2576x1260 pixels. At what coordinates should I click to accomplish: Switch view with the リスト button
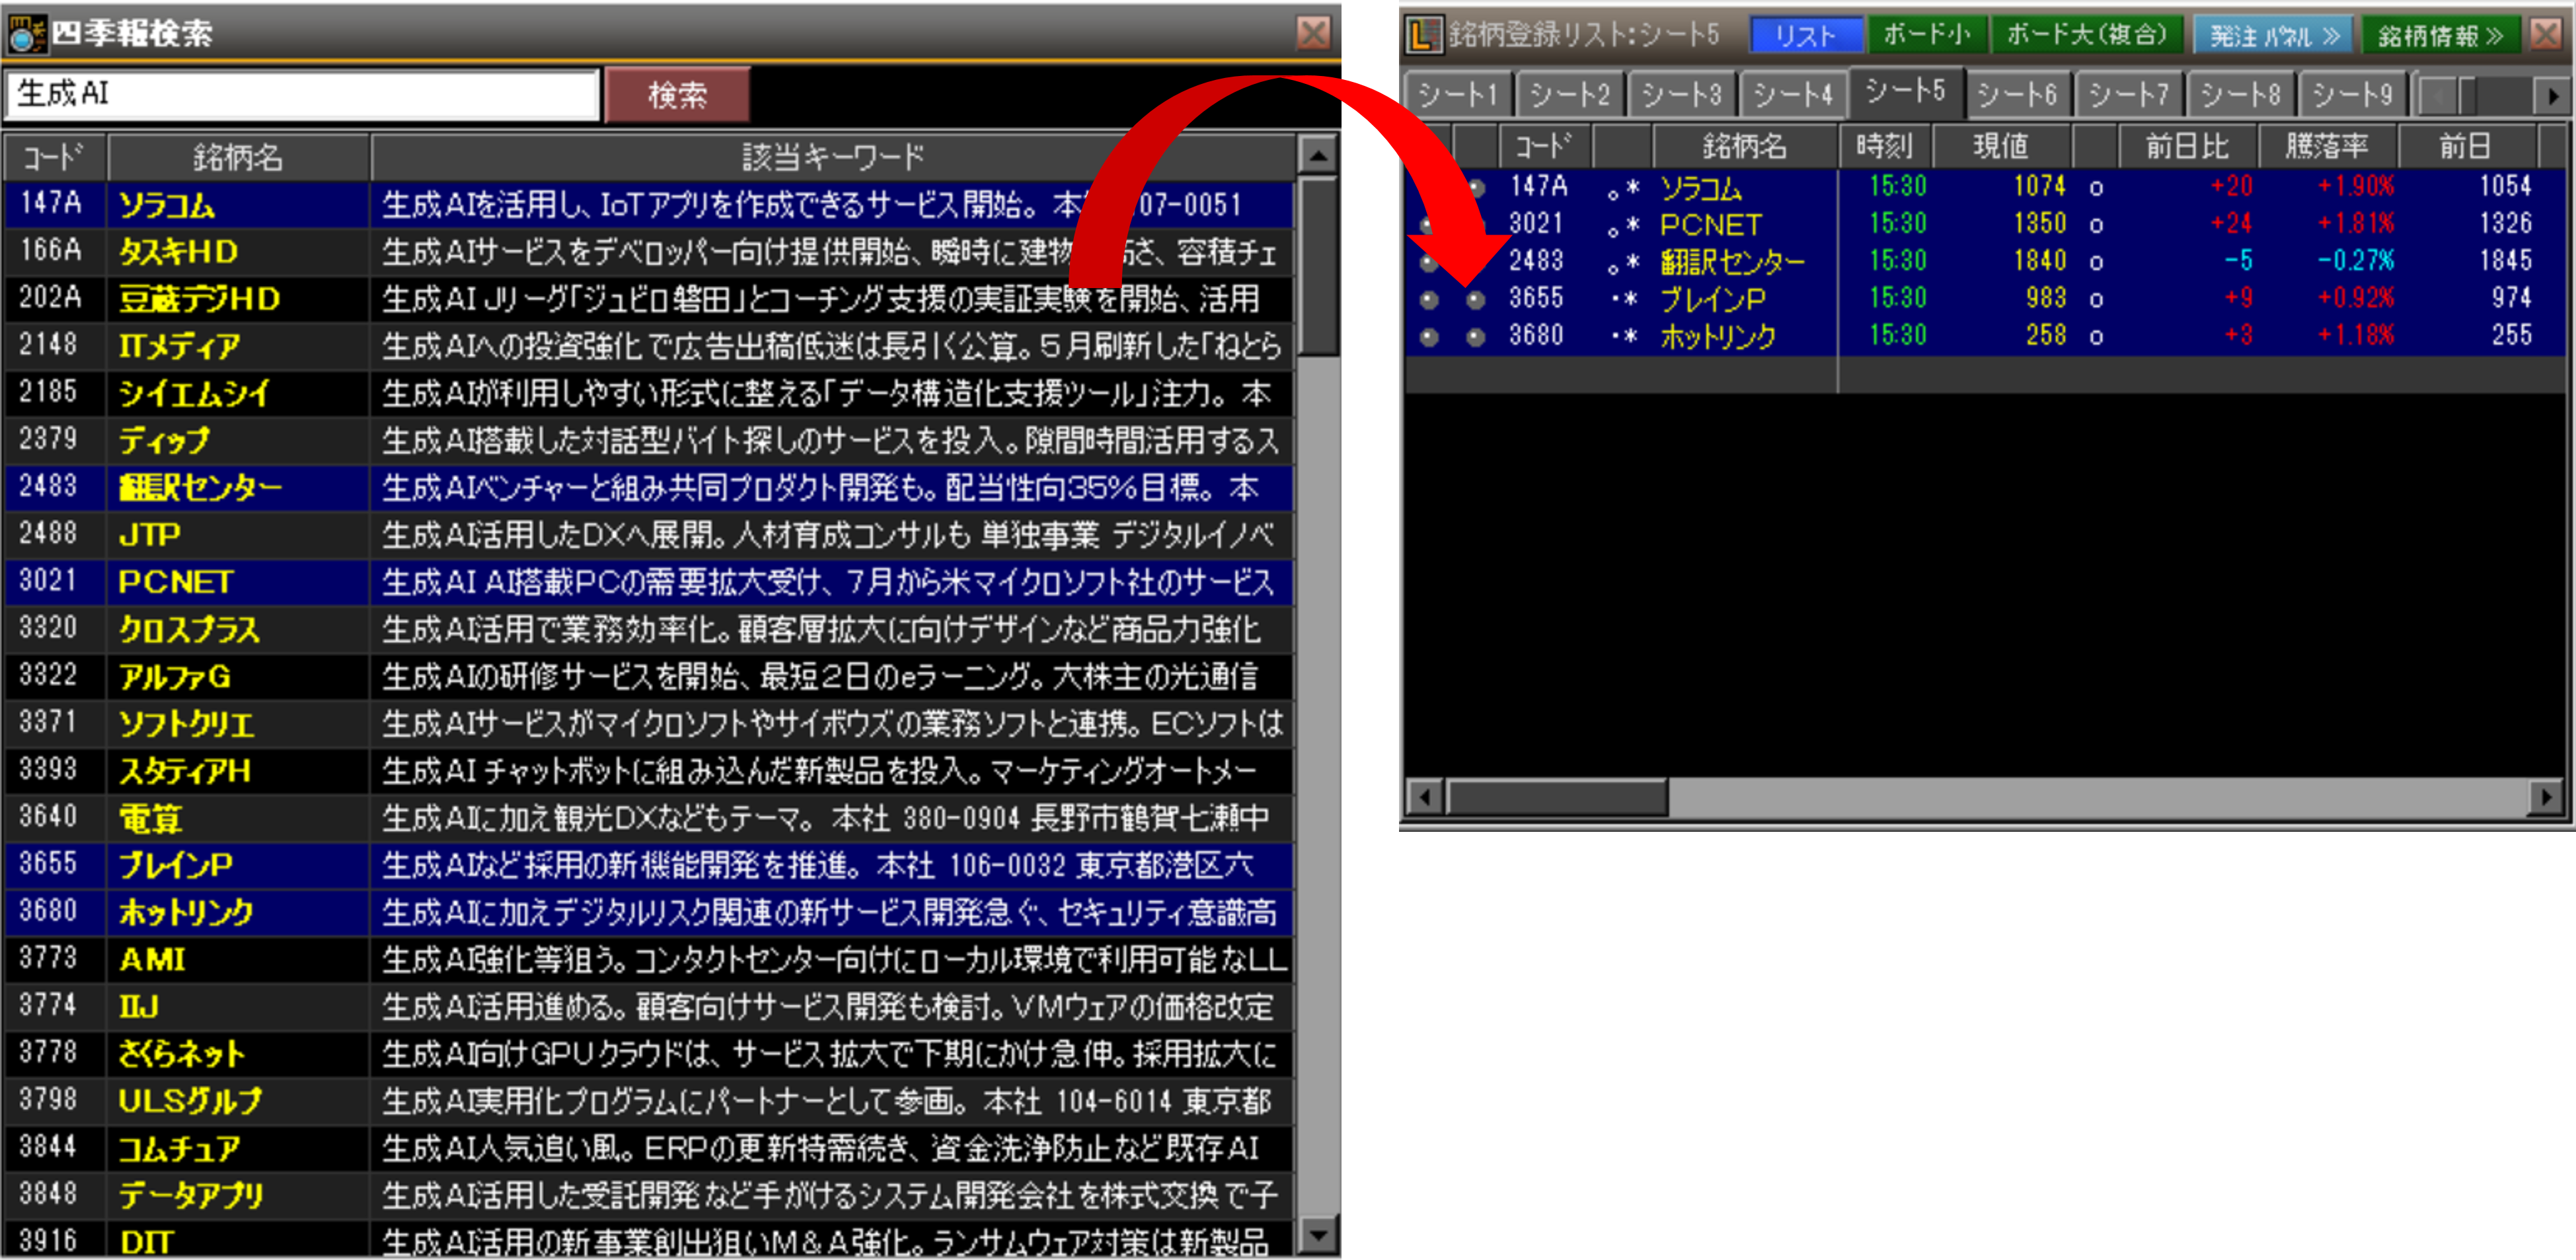point(1805,36)
